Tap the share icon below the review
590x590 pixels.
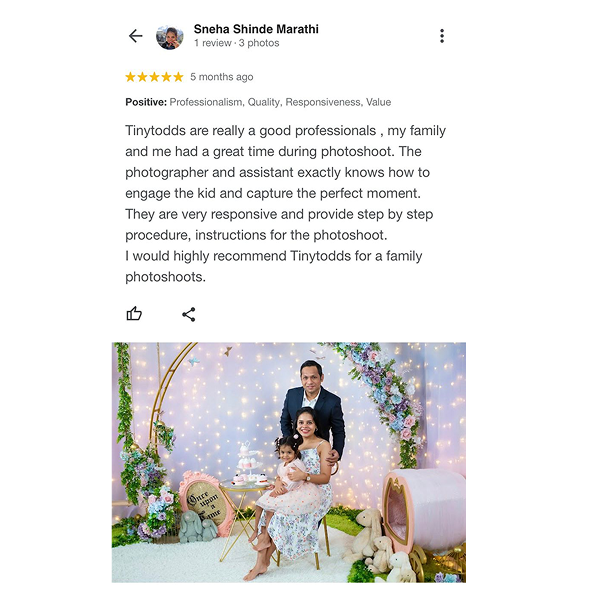click(x=189, y=314)
